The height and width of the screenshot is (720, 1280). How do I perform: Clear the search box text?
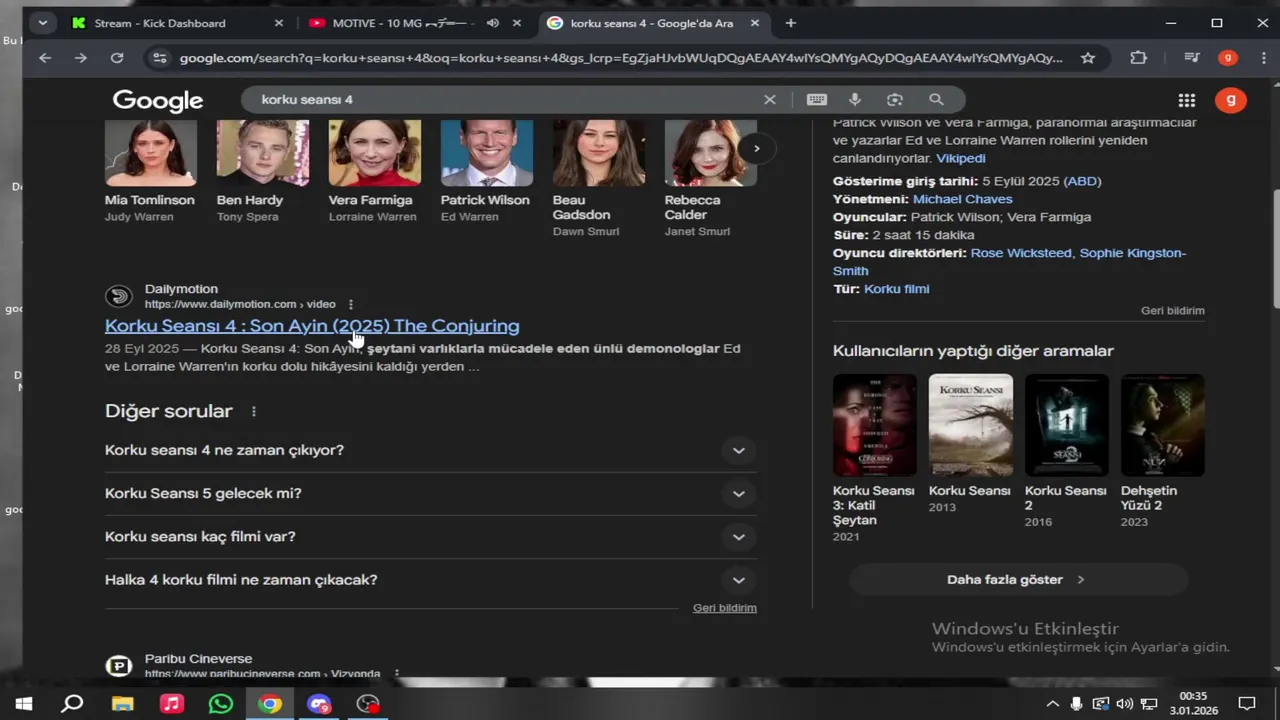click(770, 100)
